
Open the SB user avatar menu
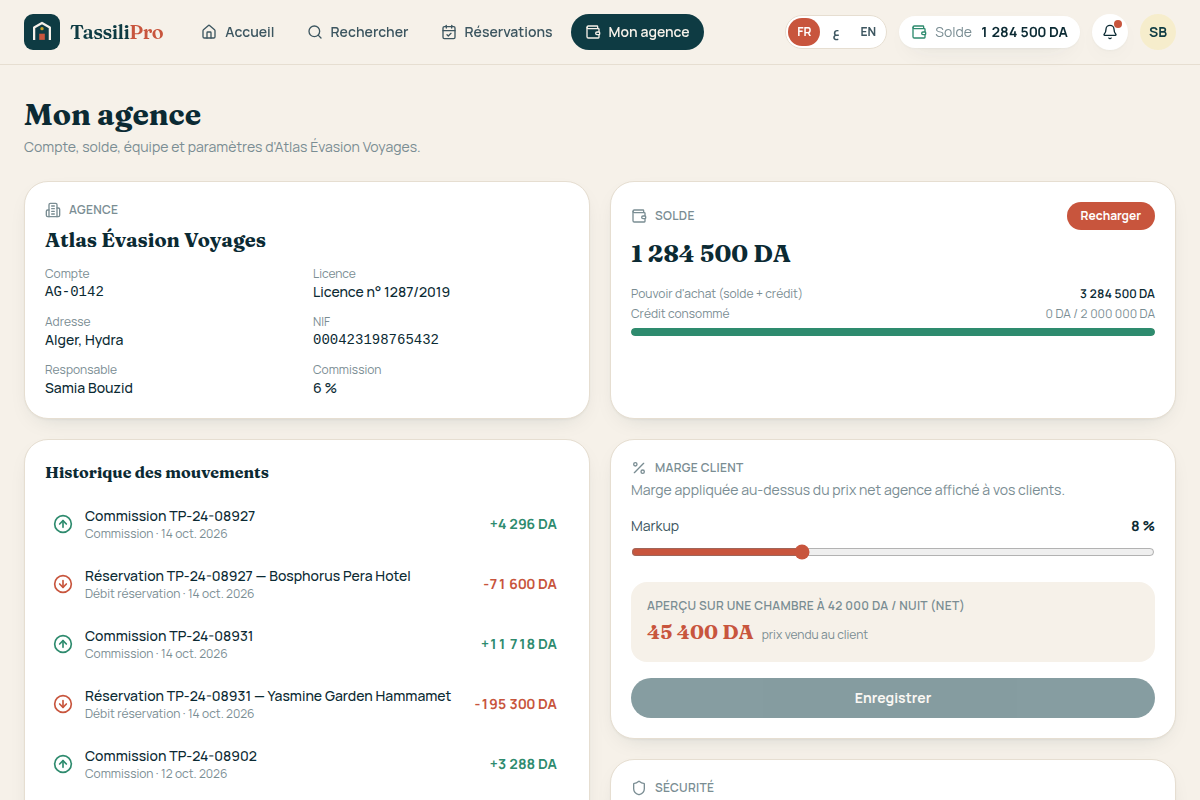pos(1158,32)
